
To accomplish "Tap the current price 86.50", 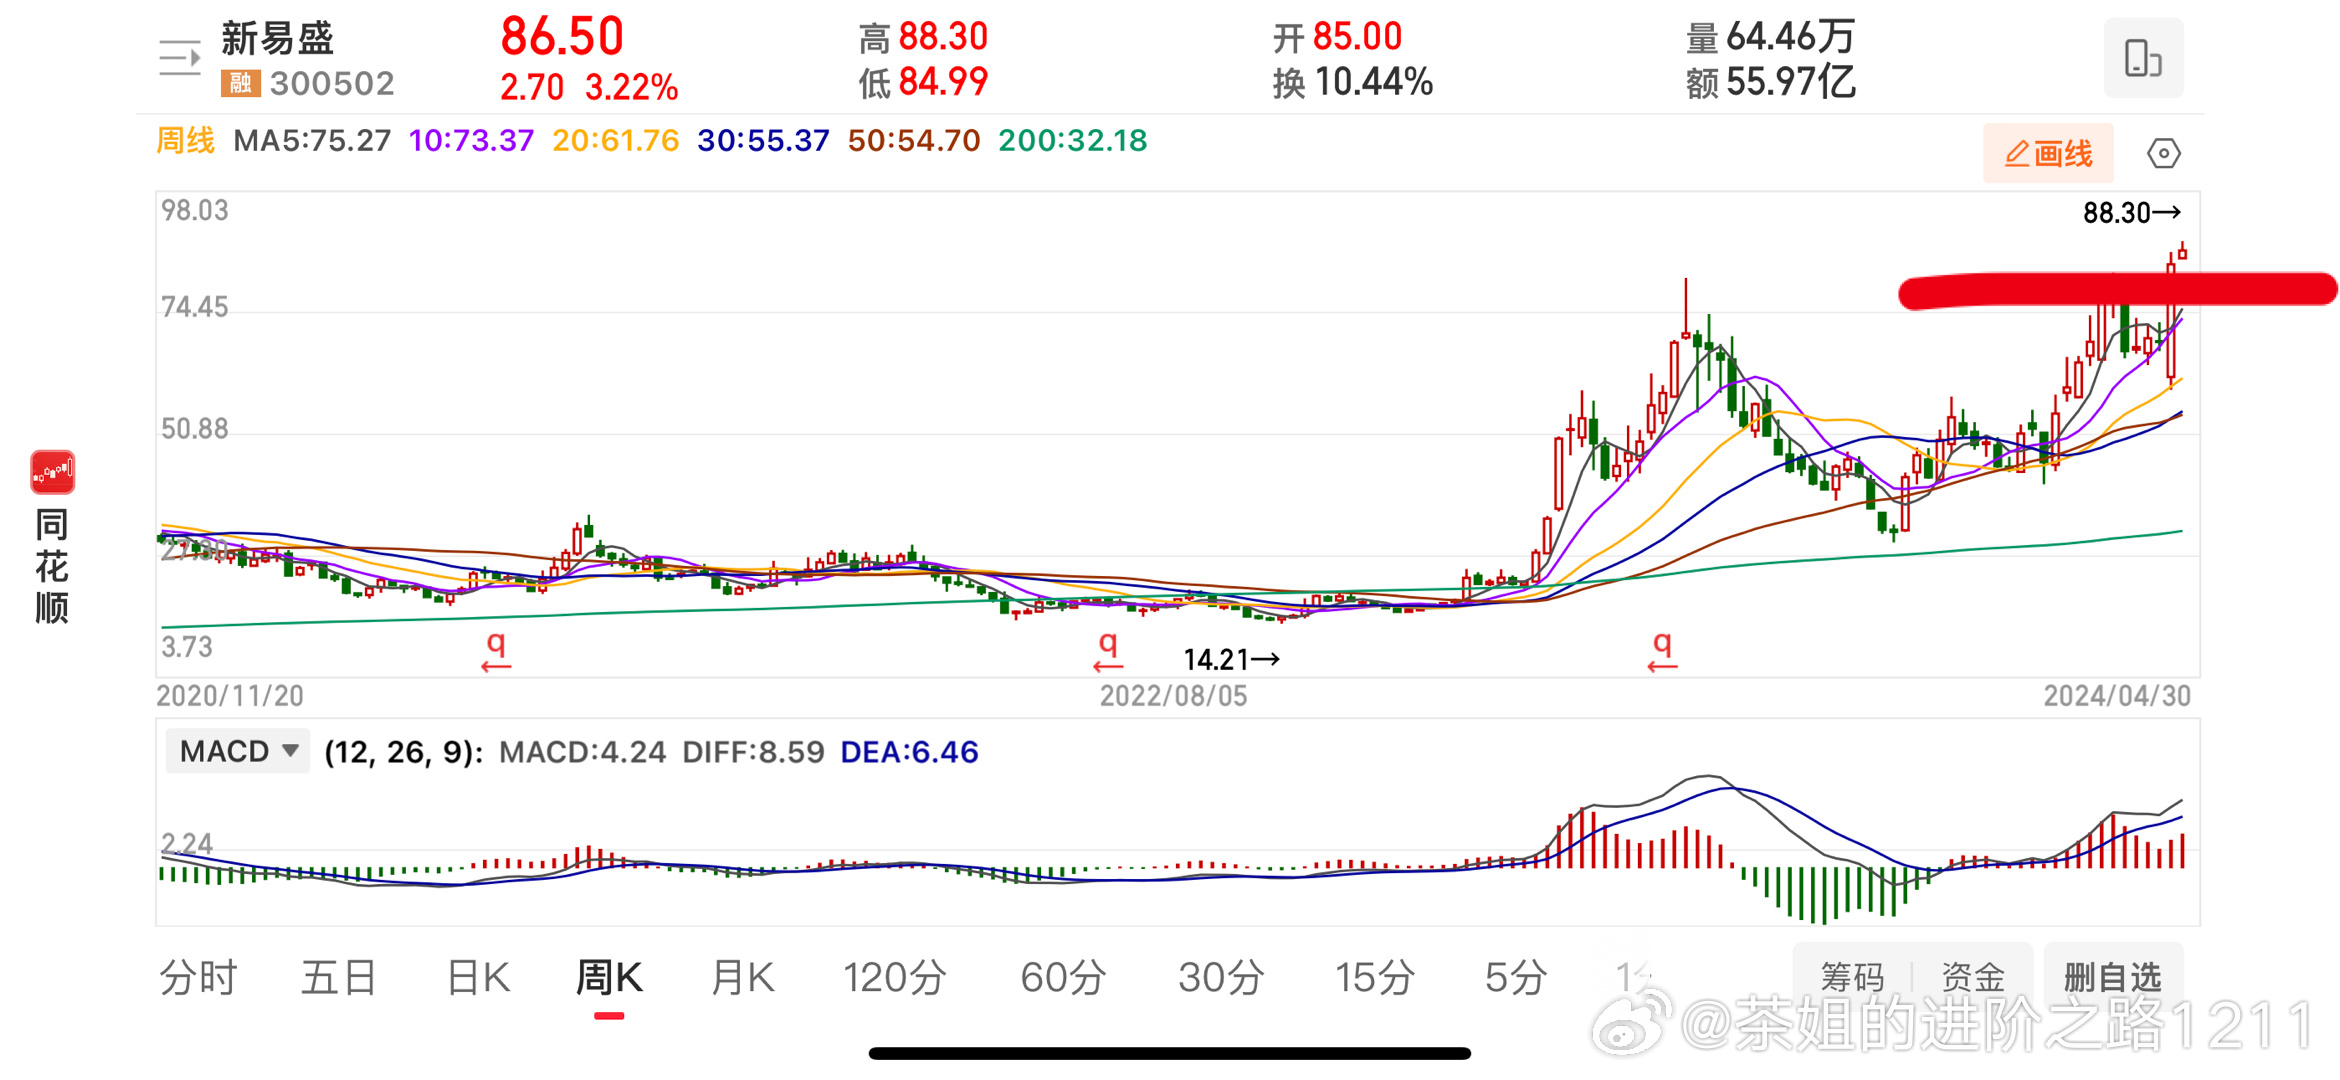I will click(562, 36).
